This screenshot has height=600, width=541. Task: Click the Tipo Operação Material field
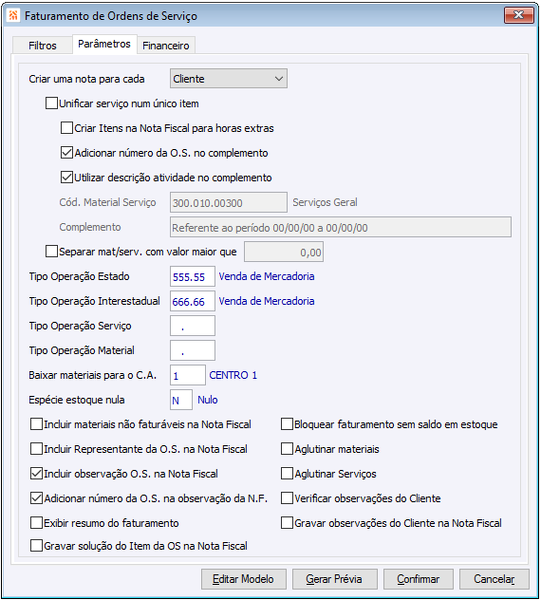pyautogui.click(x=192, y=351)
